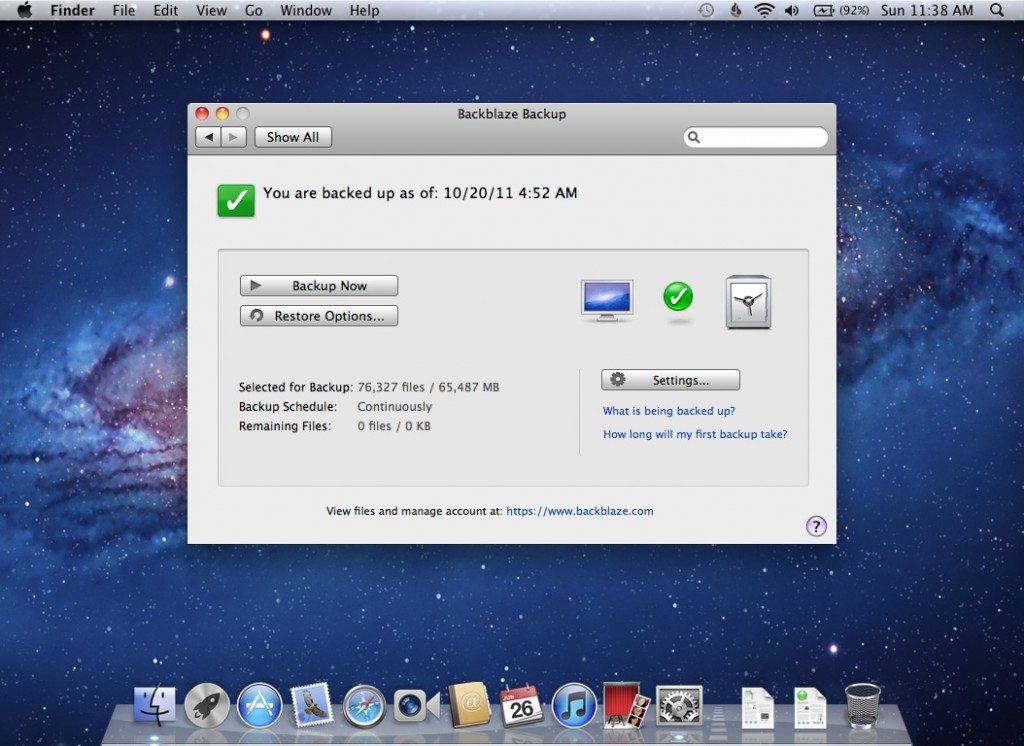Image resolution: width=1024 pixels, height=746 pixels.
Task: Open Mail from the Dock
Action: pos(314,705)
